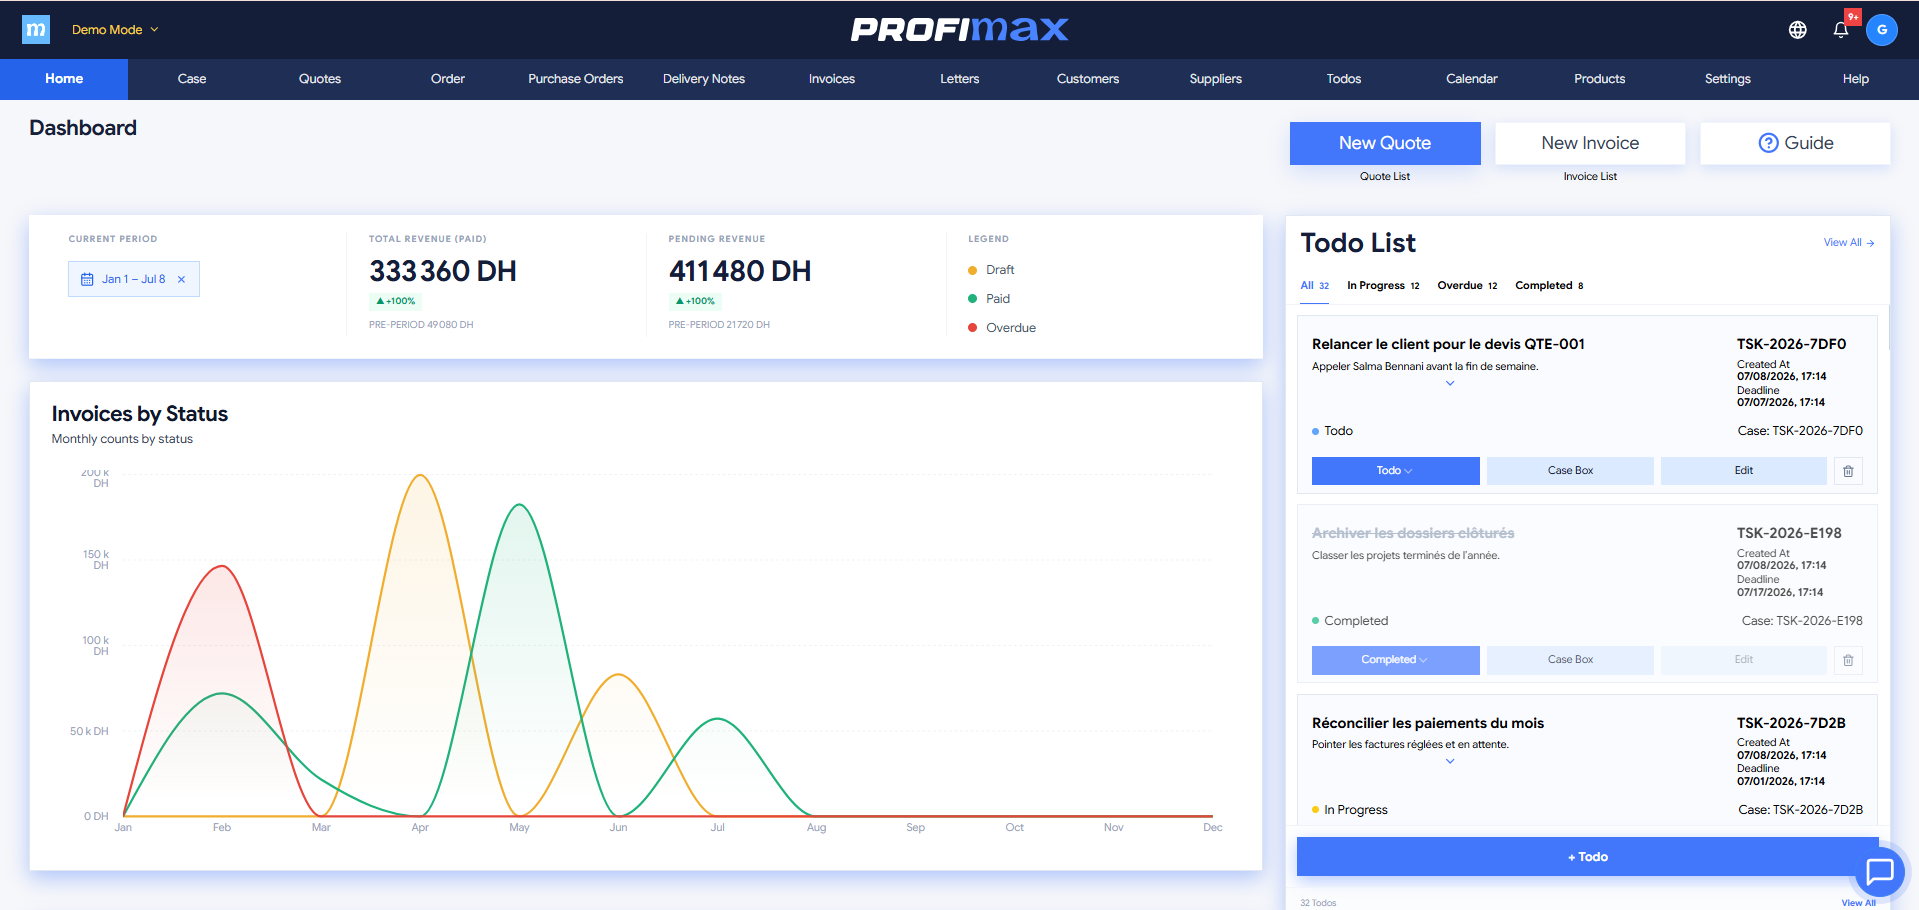Open the Jan 1 – Jul 8 date range picker

pyautogui.click(x=133, y=280)
